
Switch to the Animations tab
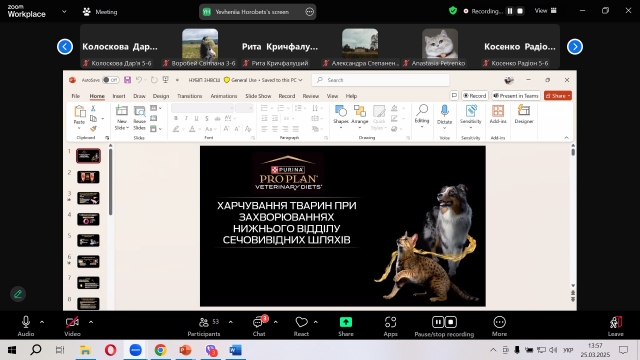[224, 96]
